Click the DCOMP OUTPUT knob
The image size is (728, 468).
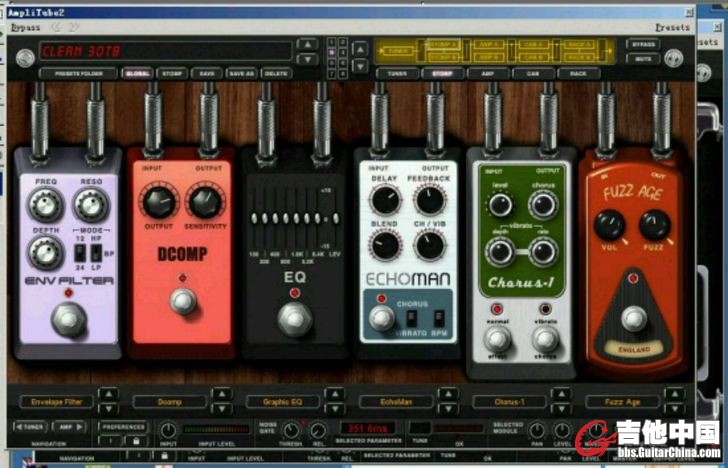tap(159, 202)
